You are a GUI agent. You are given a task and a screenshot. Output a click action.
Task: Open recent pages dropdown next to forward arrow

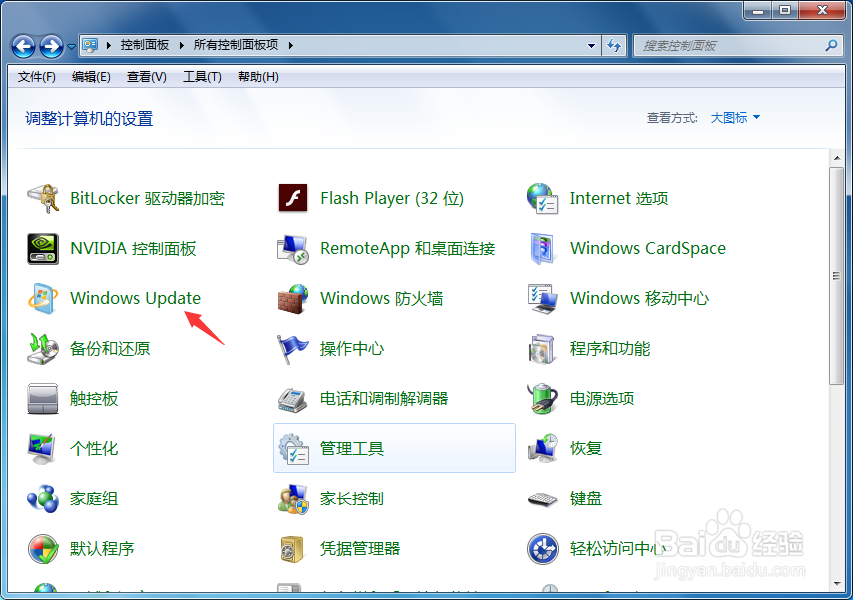pos(71,47)
